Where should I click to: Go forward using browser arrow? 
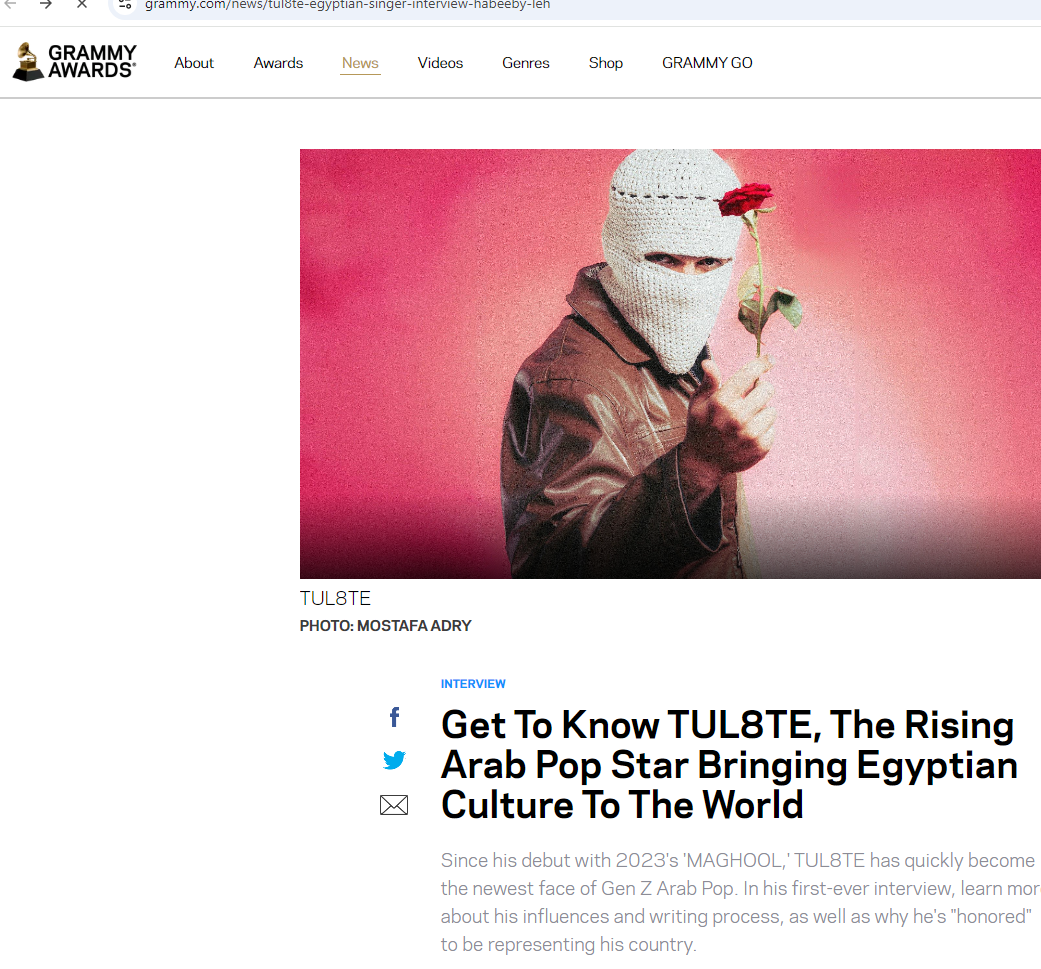[45, 5]
